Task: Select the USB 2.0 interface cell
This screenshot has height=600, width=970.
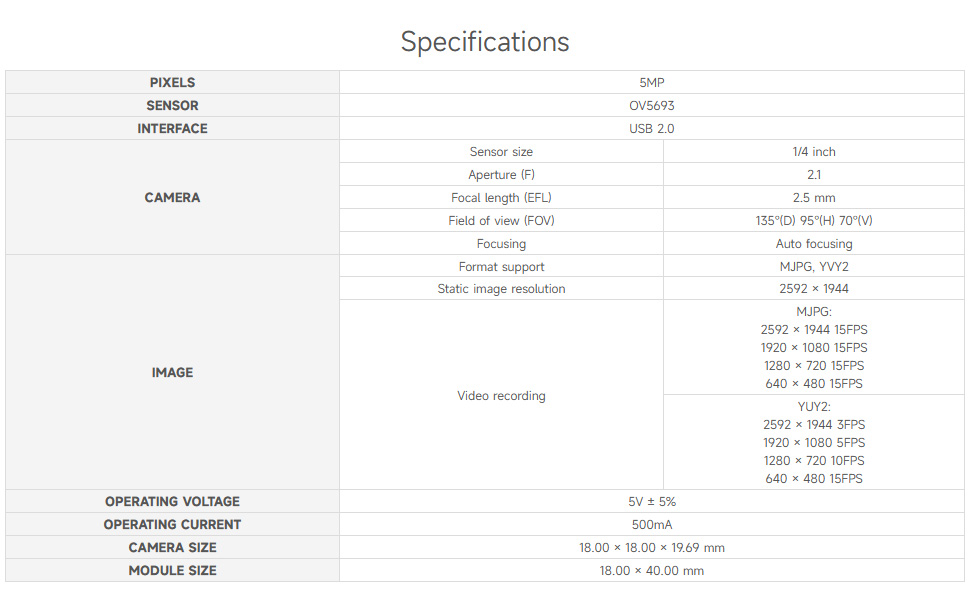Action: 651,129
